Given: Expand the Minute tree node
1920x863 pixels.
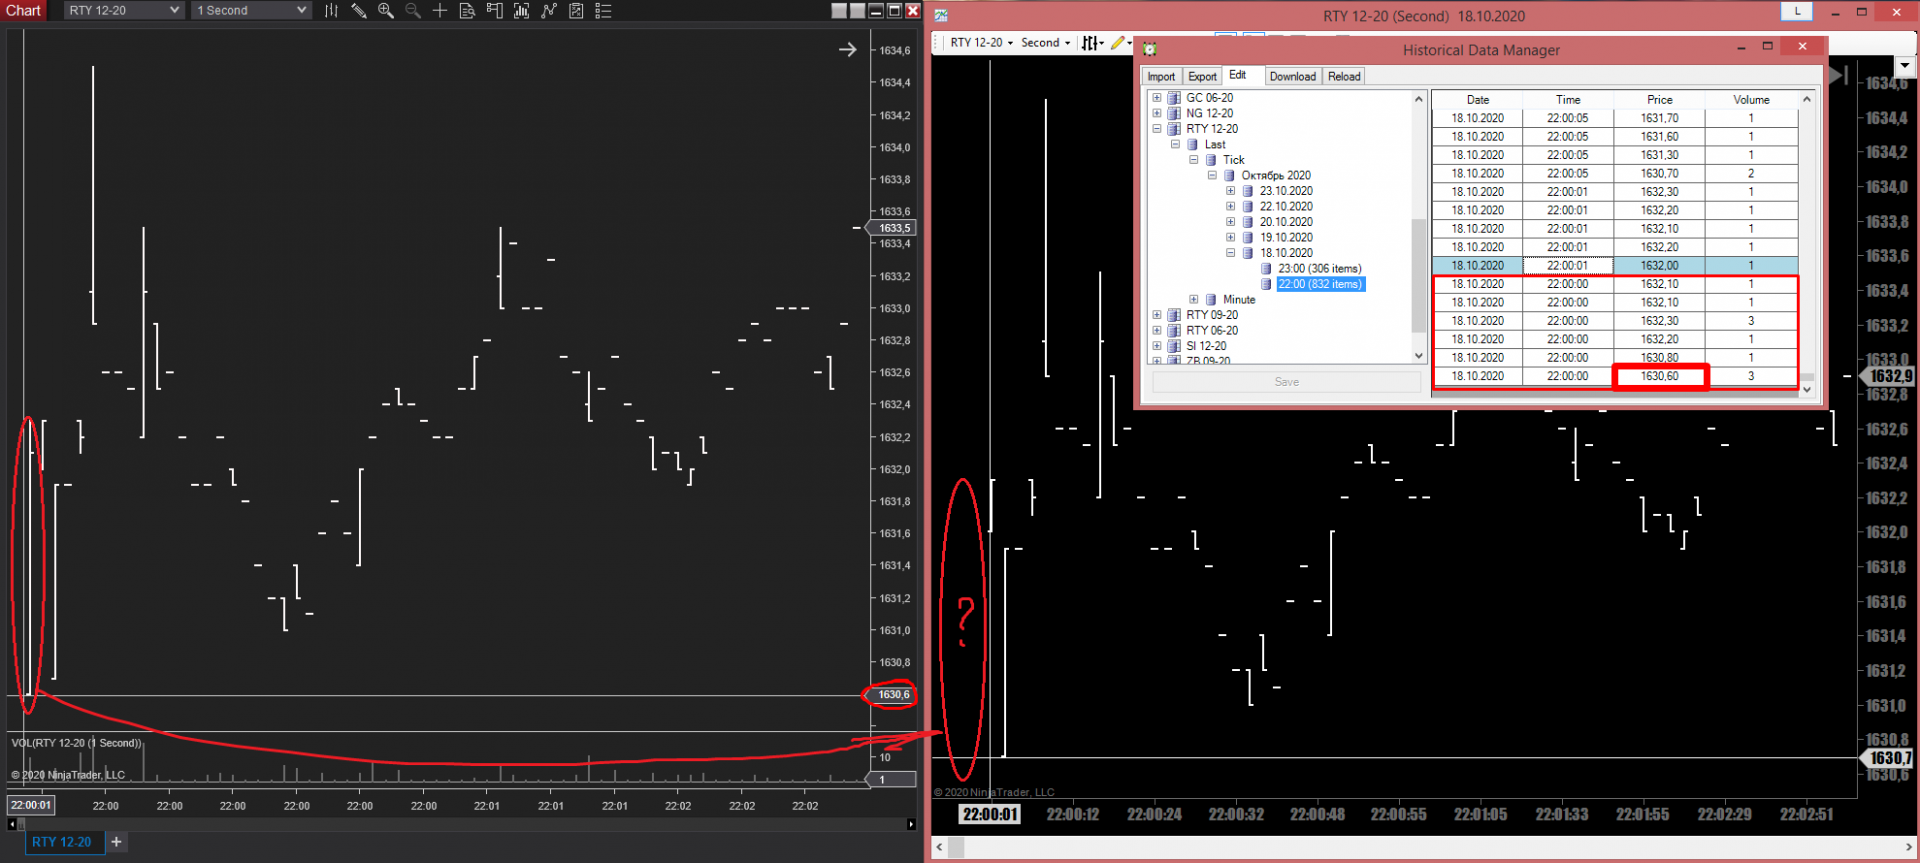Looking at the screenshot, I should [x=1194, y=299].
